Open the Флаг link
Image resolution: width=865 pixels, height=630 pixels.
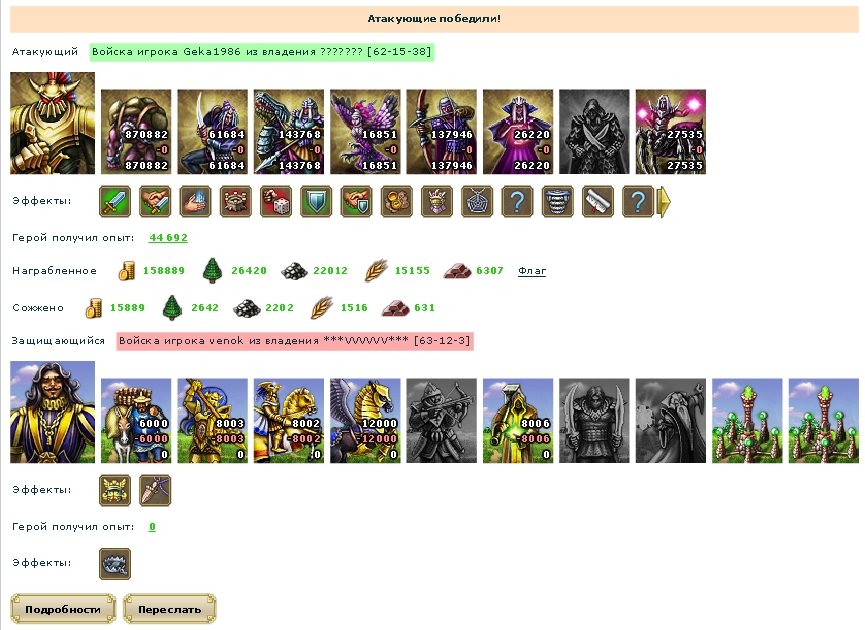coord(532,271)
